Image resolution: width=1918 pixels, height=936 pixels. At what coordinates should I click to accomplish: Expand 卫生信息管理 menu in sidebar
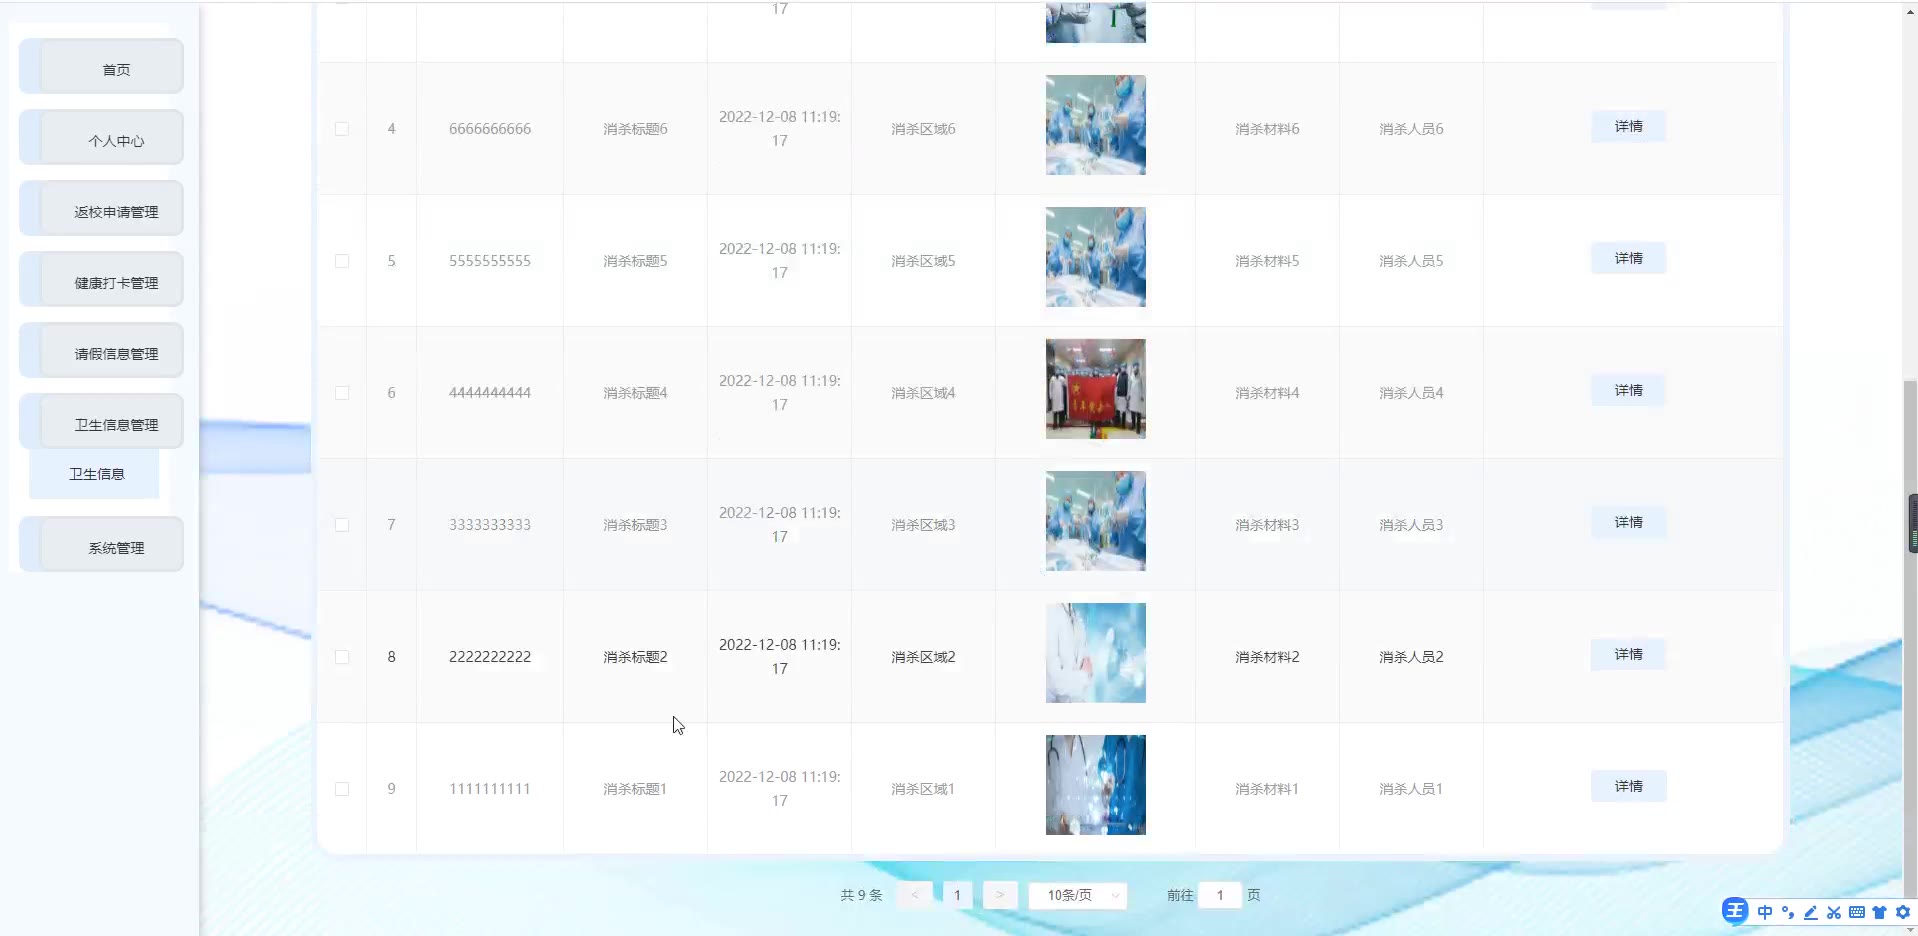point(101,422)
